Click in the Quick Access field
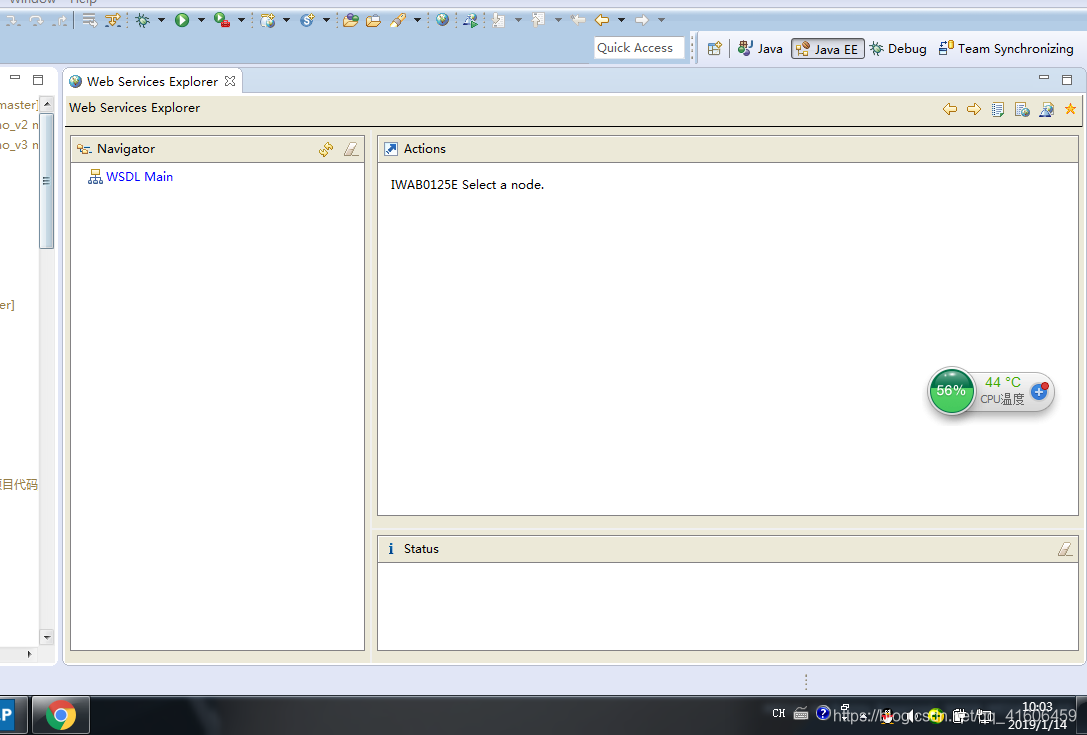Image resolution: width=1087 pixels, height=735 pixels. [x=638, y=48]
